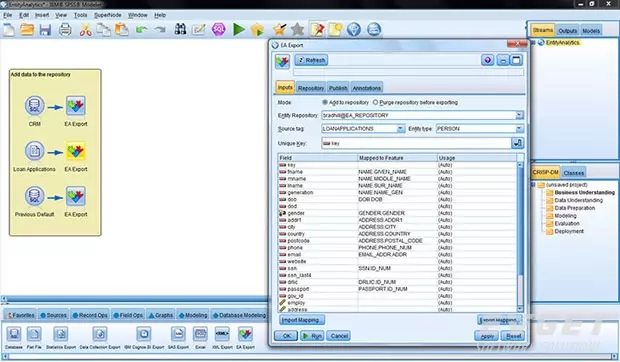This screenshot has width=620, height=362.
Task: Open the Tools menu
Action: (x=80, y=15)
